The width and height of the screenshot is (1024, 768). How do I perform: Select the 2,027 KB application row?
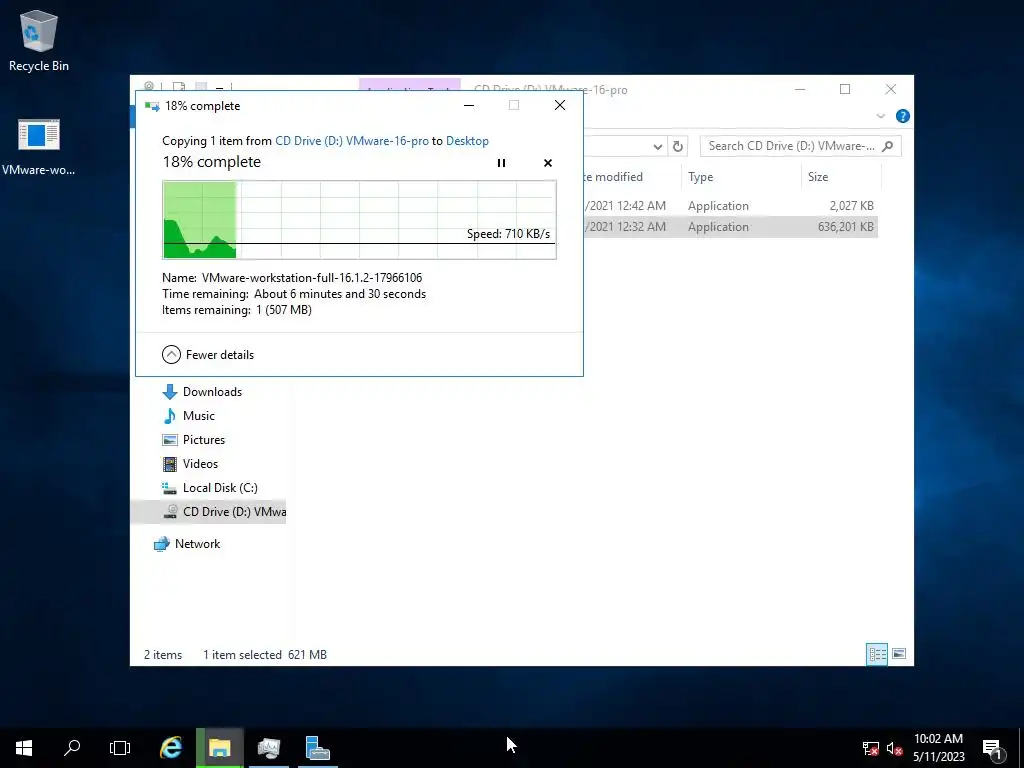(x=730, y=206)
